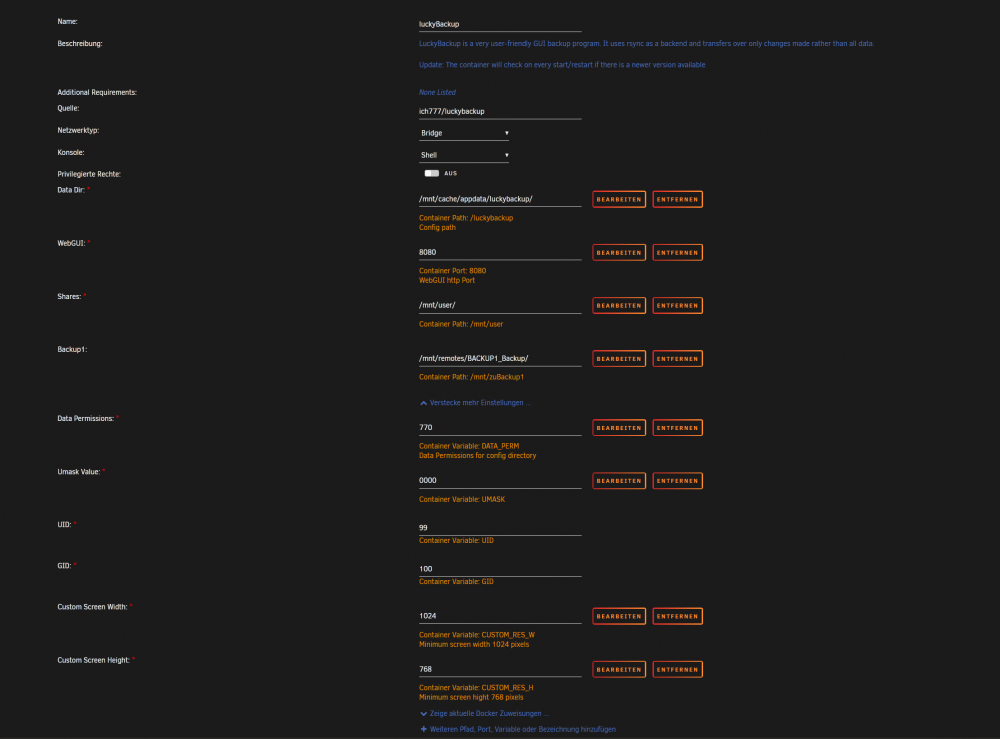
Task: Click Bearbeiten for Umask Value
Action: pos(619,481)
